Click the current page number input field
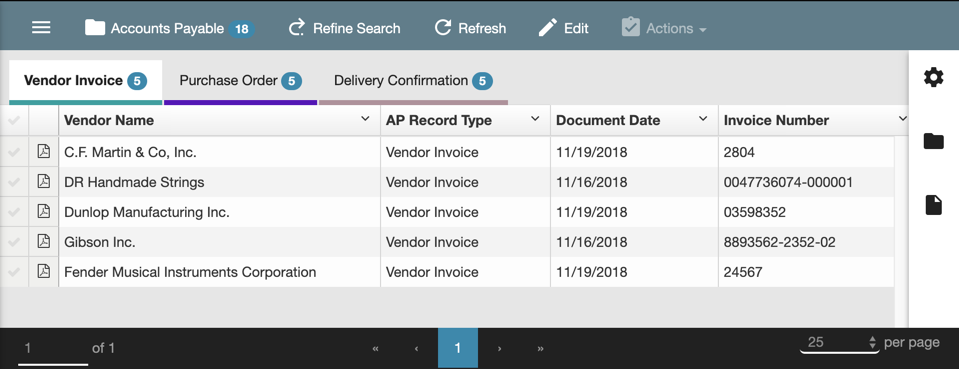 (53, 349)
